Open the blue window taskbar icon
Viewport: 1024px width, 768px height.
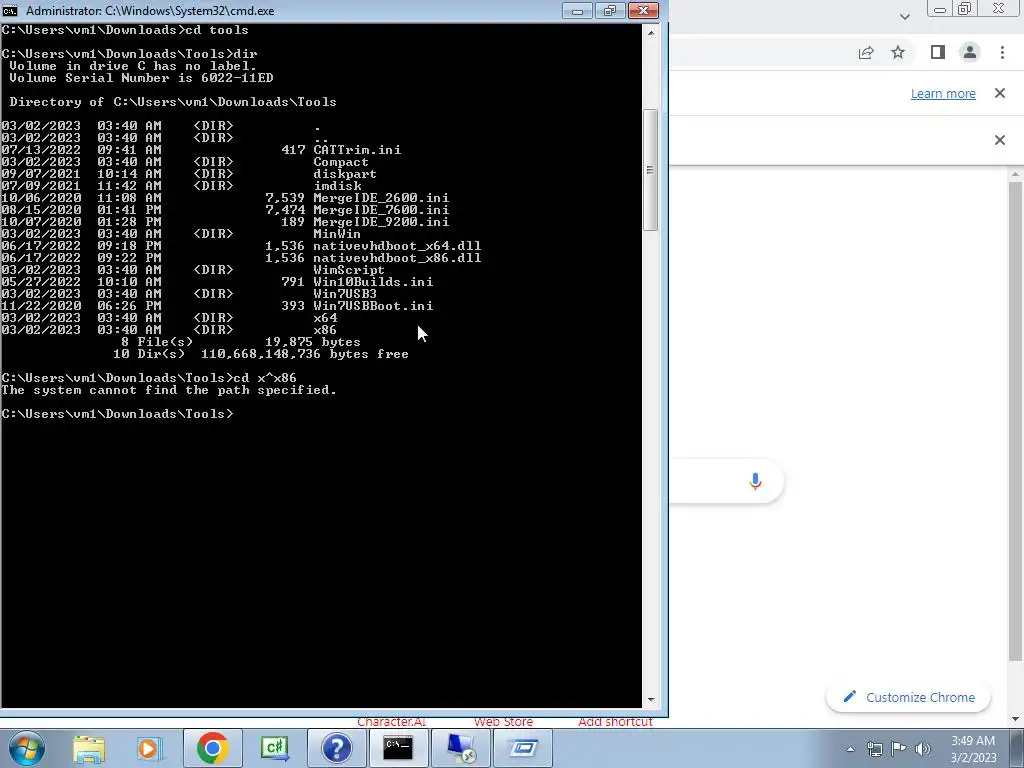pos(522,748)
